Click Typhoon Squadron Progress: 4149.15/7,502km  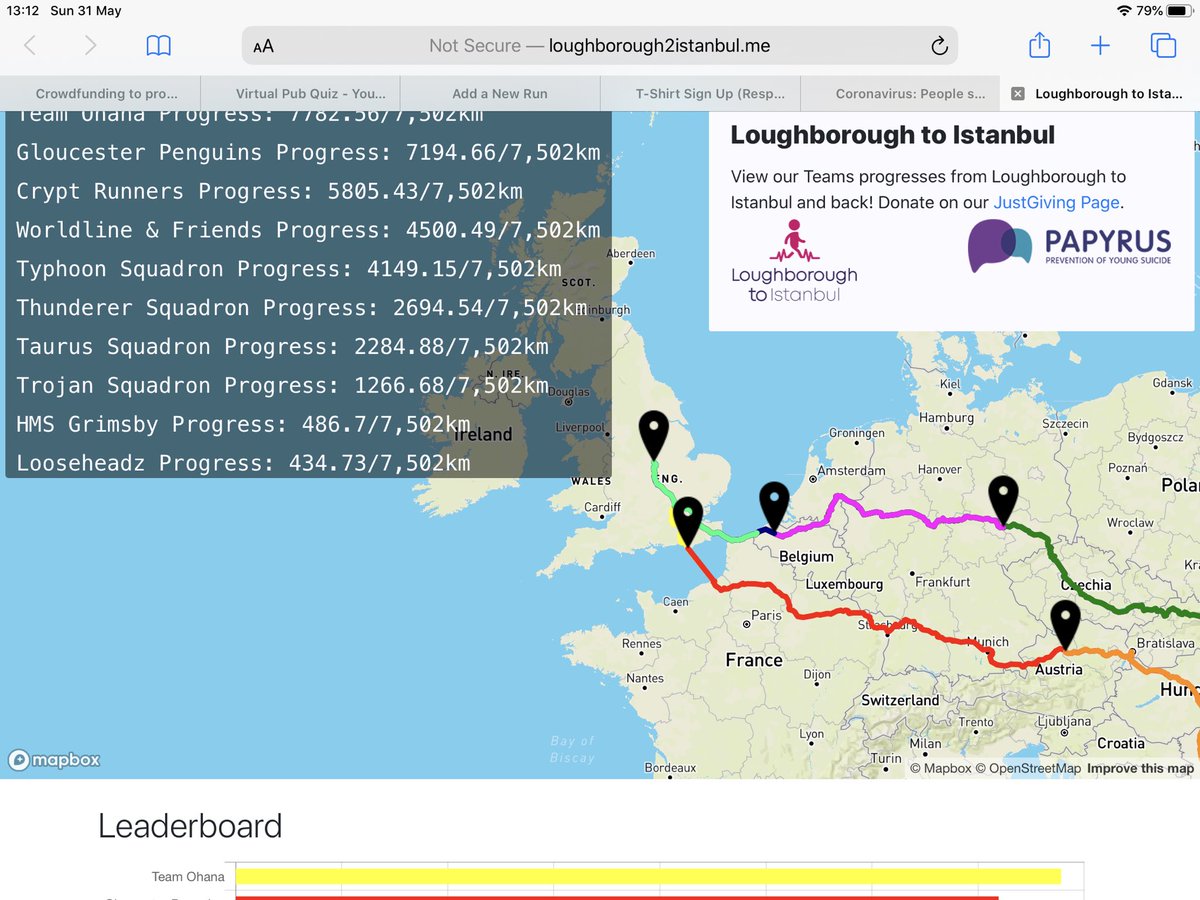point(288,270)
